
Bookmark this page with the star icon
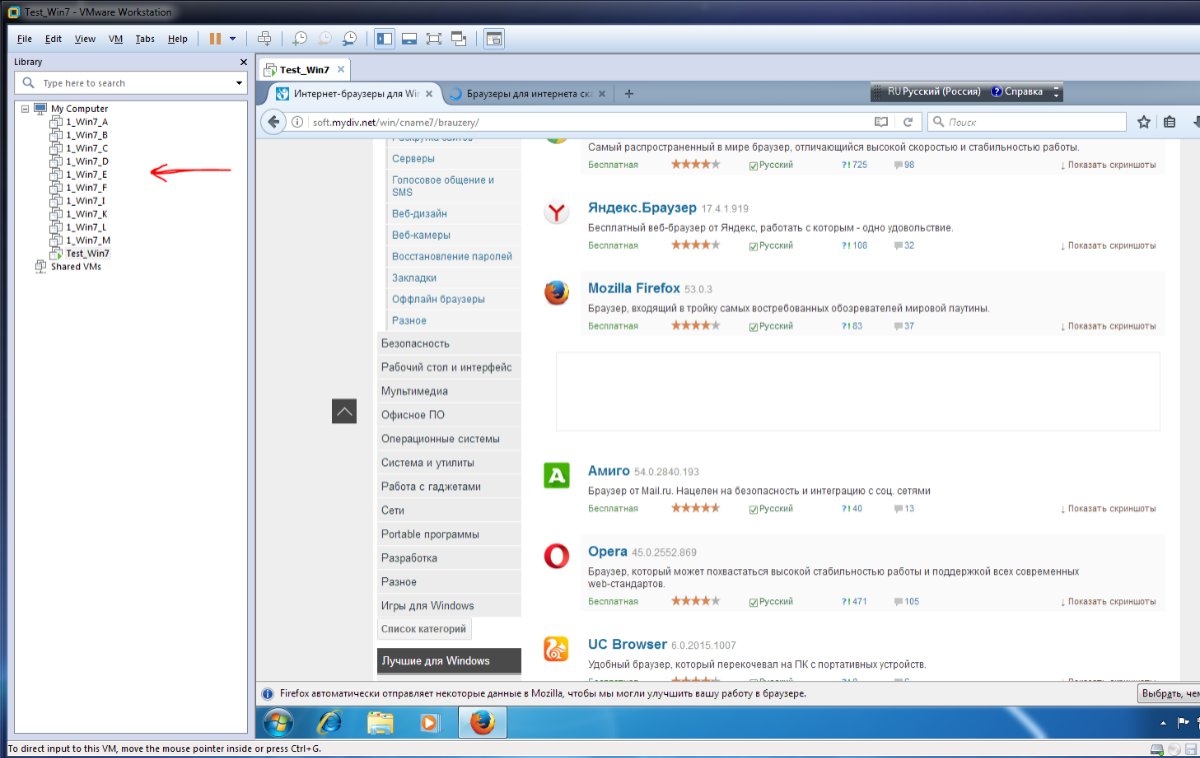1144,122
